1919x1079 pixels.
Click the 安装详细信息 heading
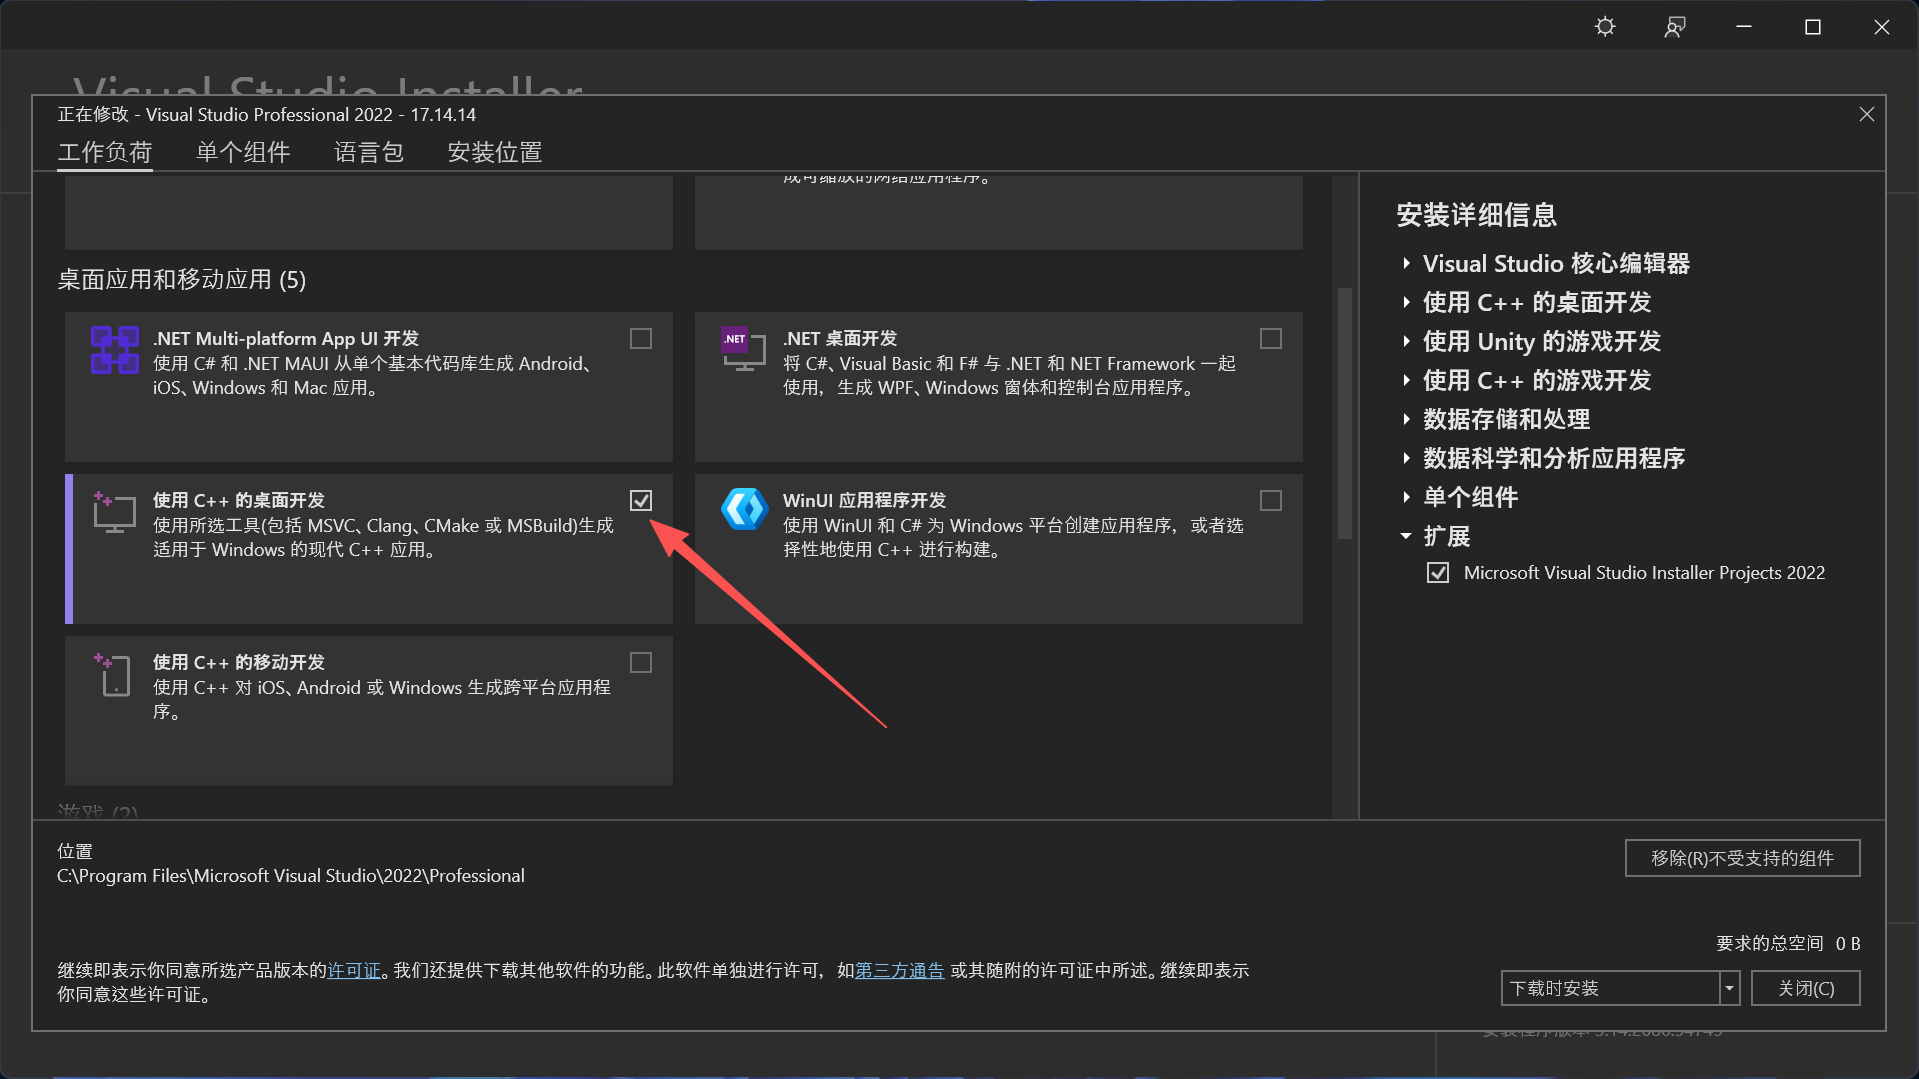coord(1476,215)
